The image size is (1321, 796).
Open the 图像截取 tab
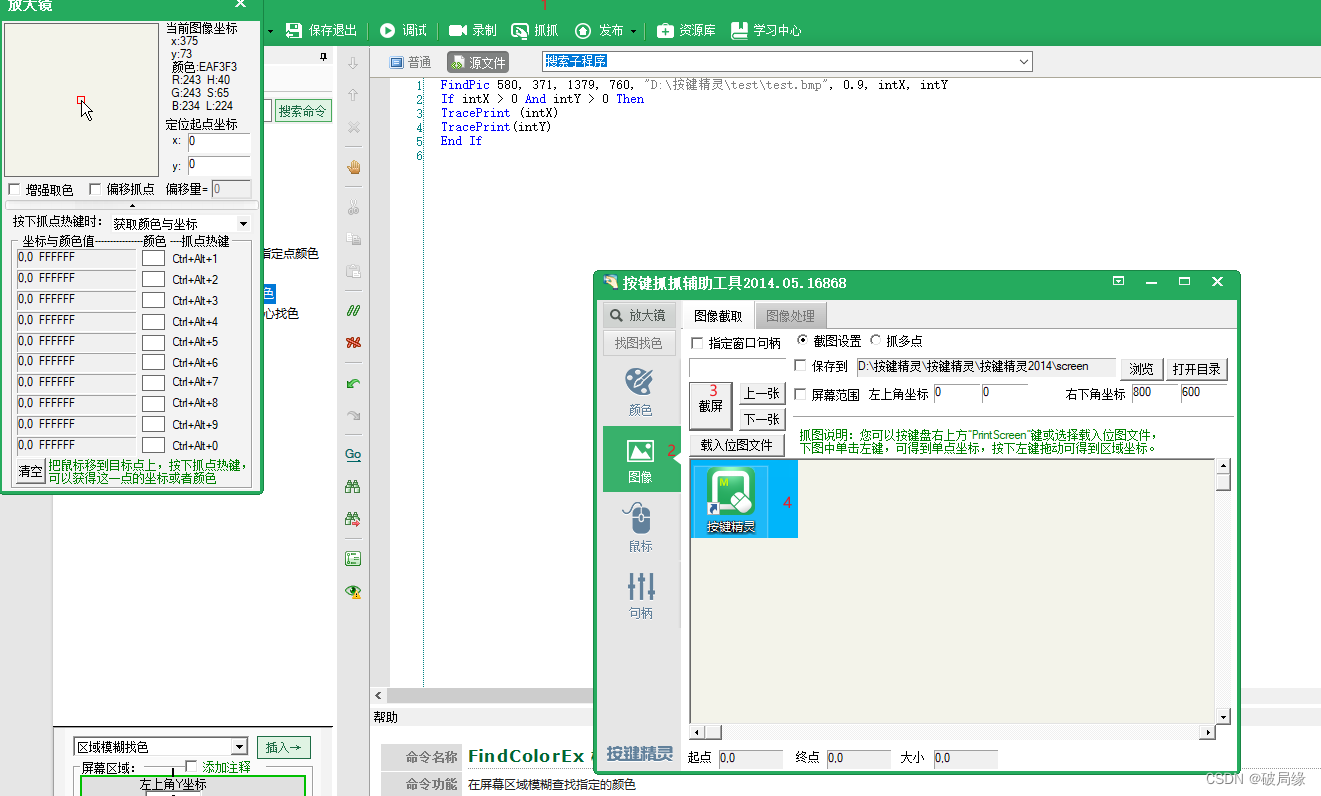coord(718,316)
